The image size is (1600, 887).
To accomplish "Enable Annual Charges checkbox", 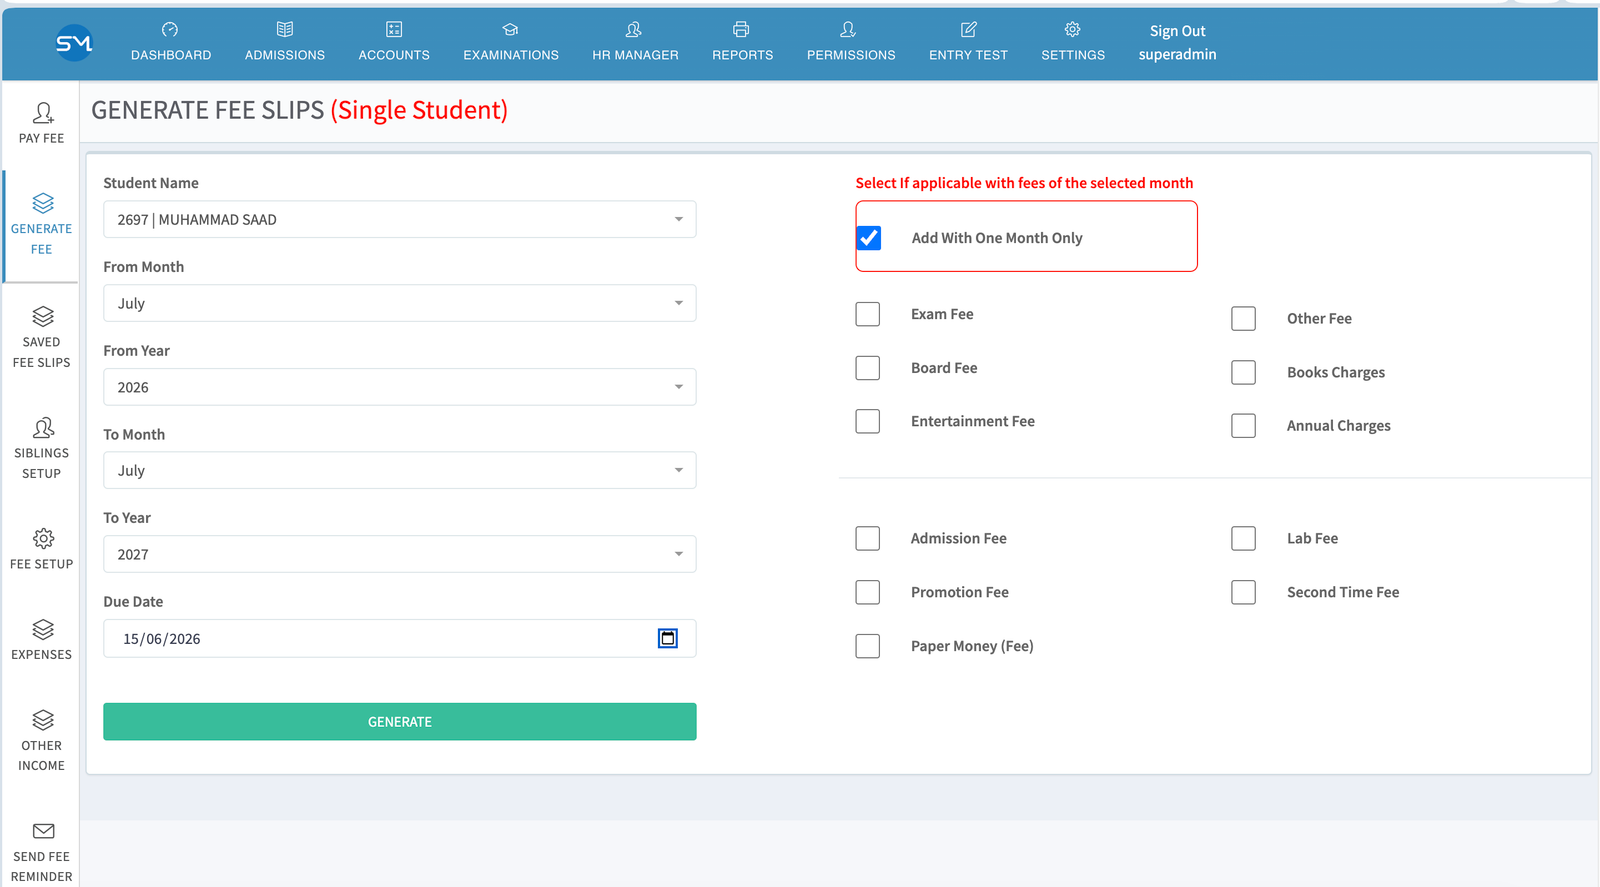I will coord(1244,425).
